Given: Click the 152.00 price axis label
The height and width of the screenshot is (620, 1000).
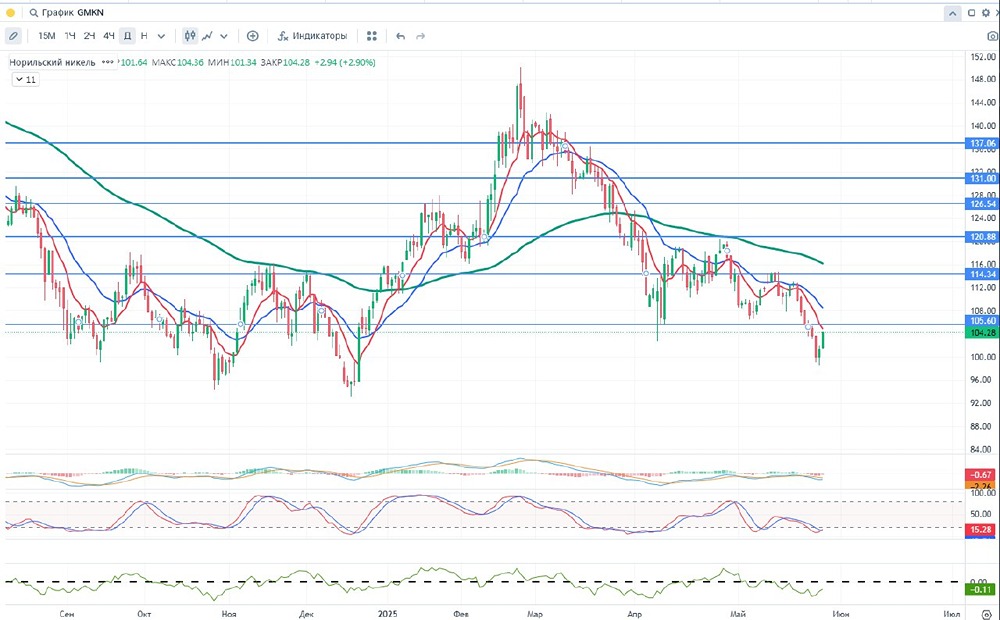Looking at the screenshot, I should click(983, 57).
